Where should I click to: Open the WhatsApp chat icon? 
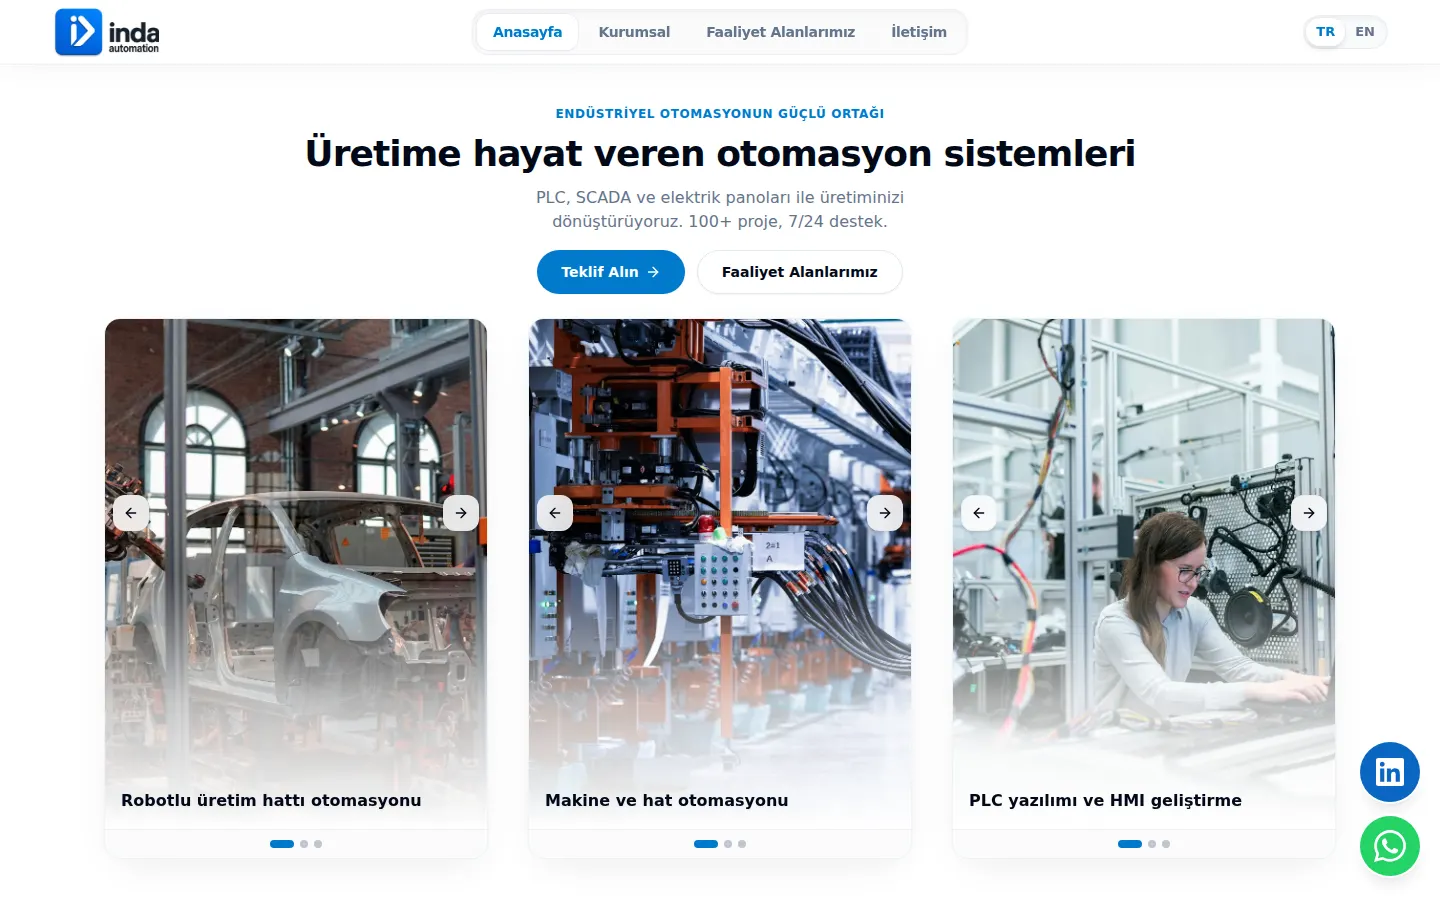click(x=1390, y=846)
